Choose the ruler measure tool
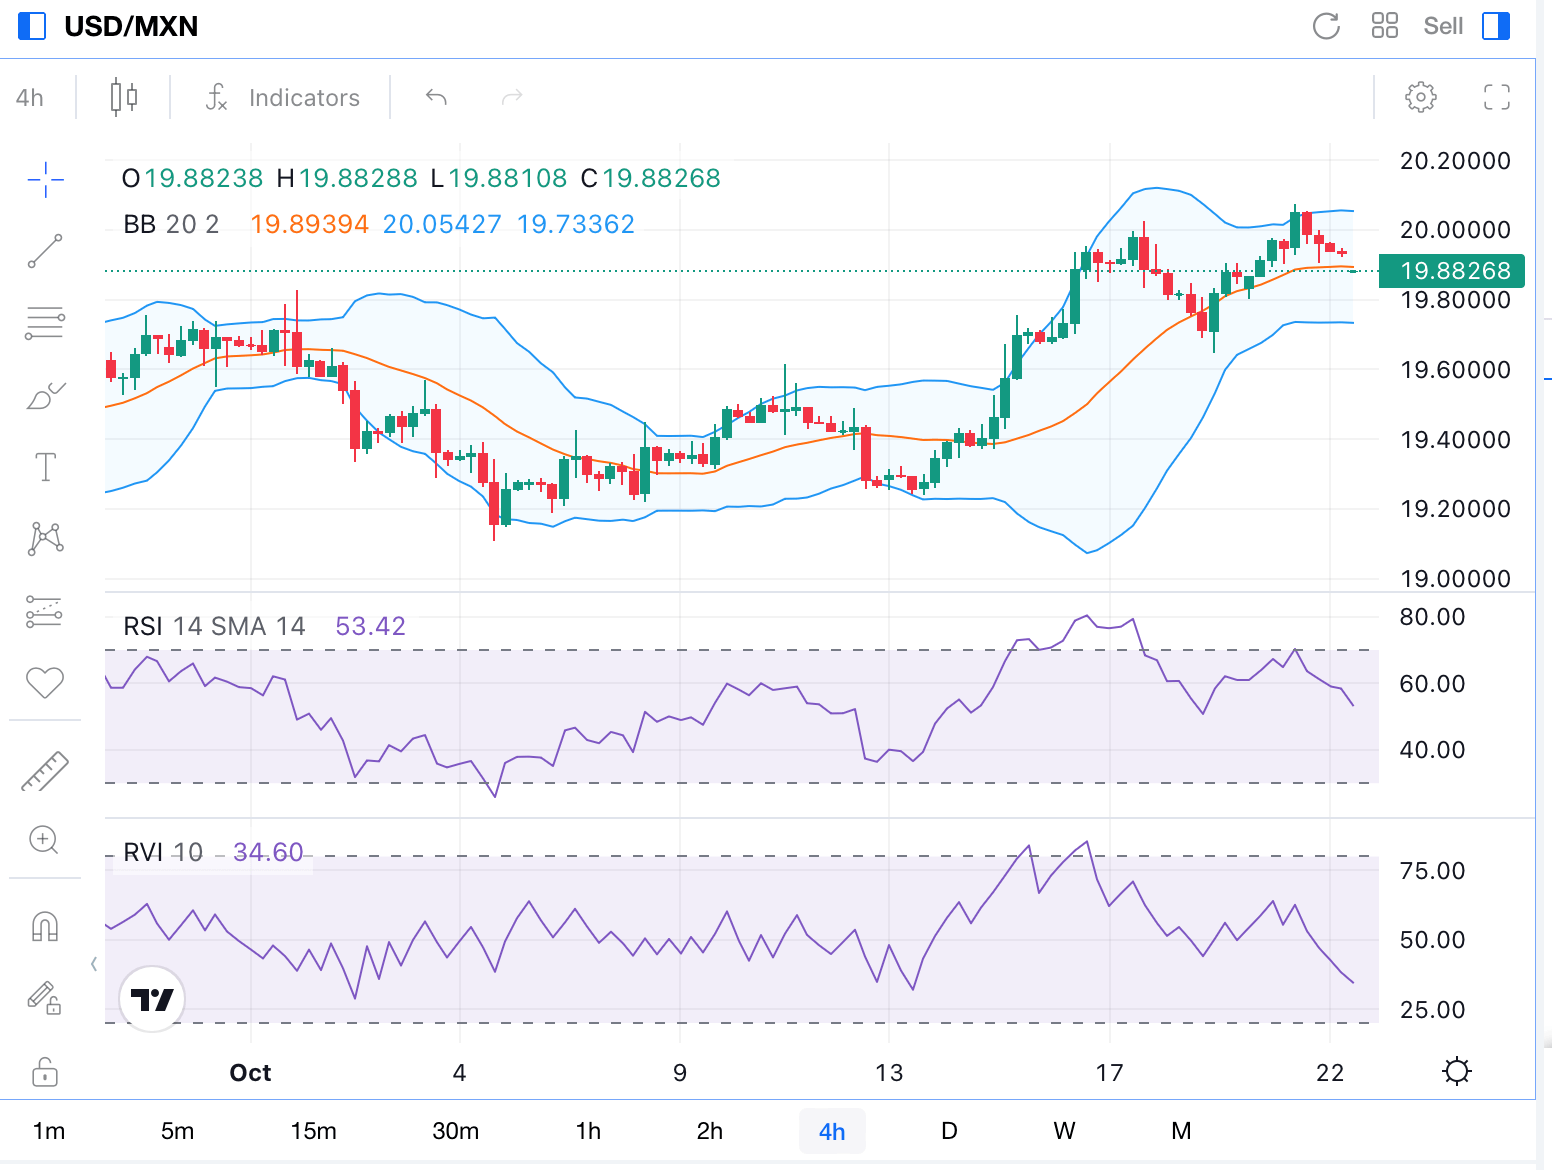The image size is (1552, 1170). pos(45,771)
